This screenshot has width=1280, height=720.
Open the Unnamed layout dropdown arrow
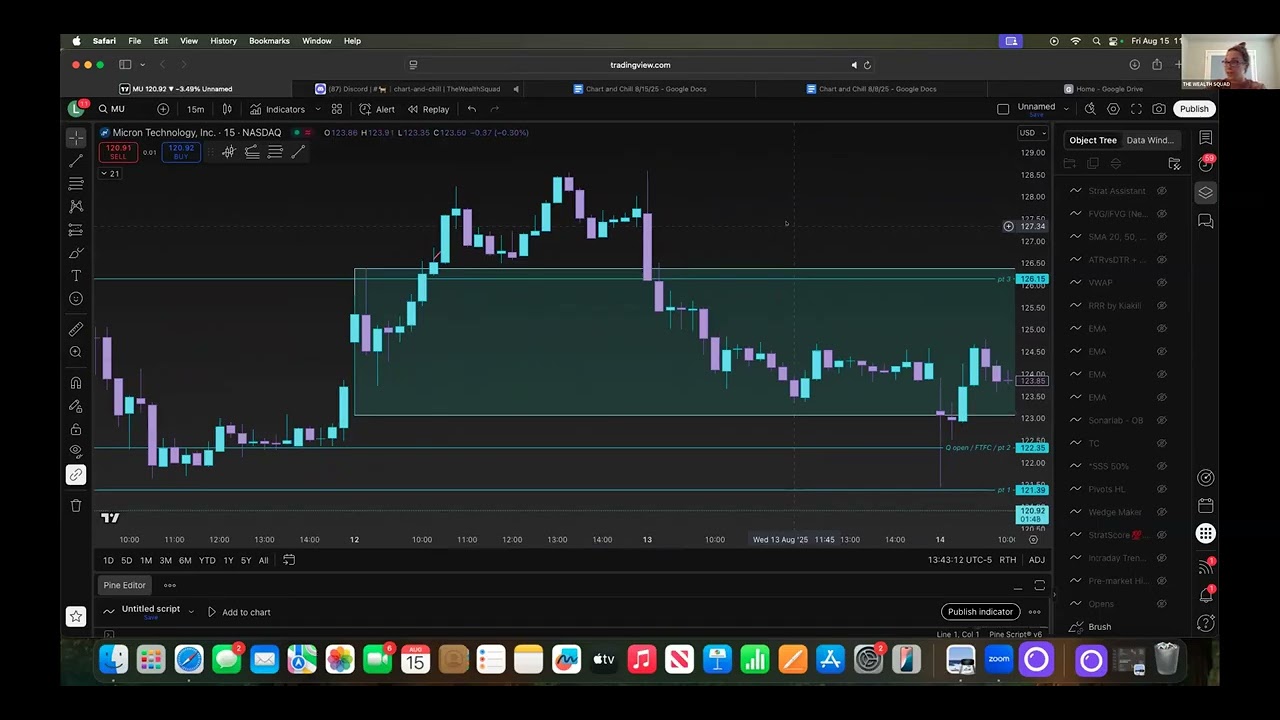tap(1066, 109)
